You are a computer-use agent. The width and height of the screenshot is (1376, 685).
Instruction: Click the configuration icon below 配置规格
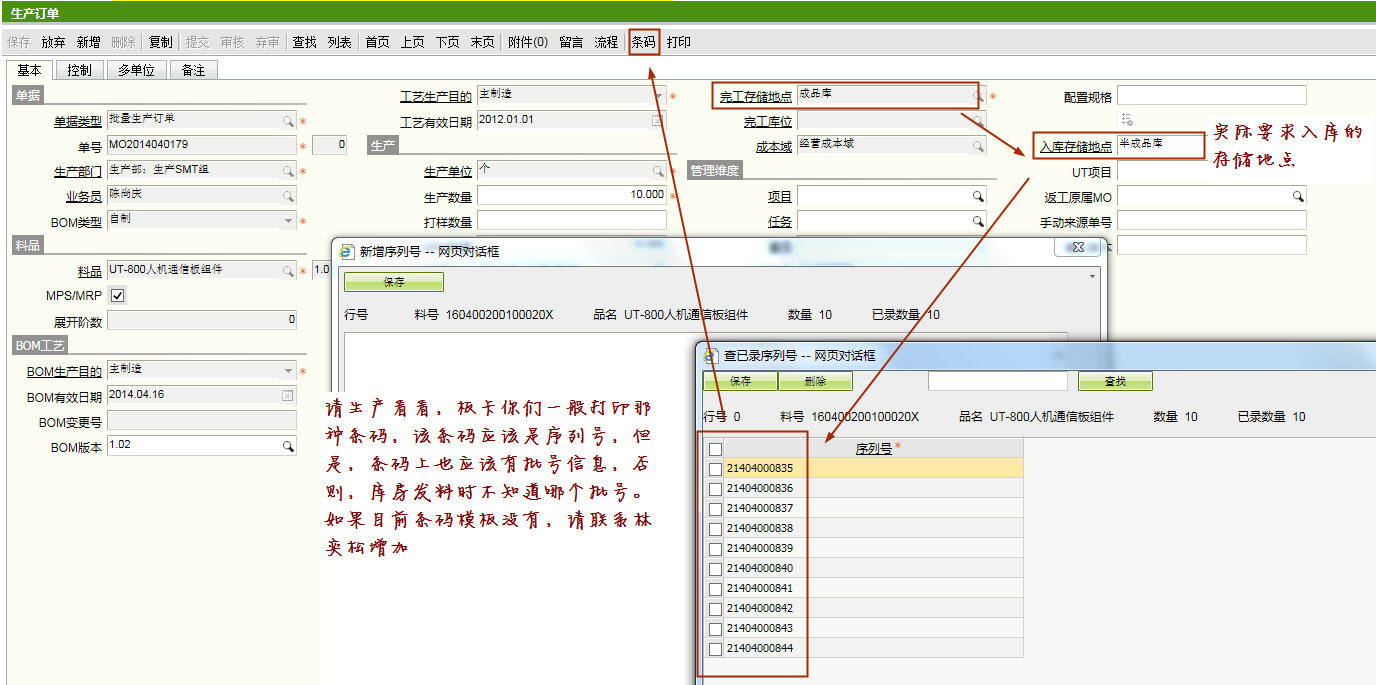point(1127,120)
